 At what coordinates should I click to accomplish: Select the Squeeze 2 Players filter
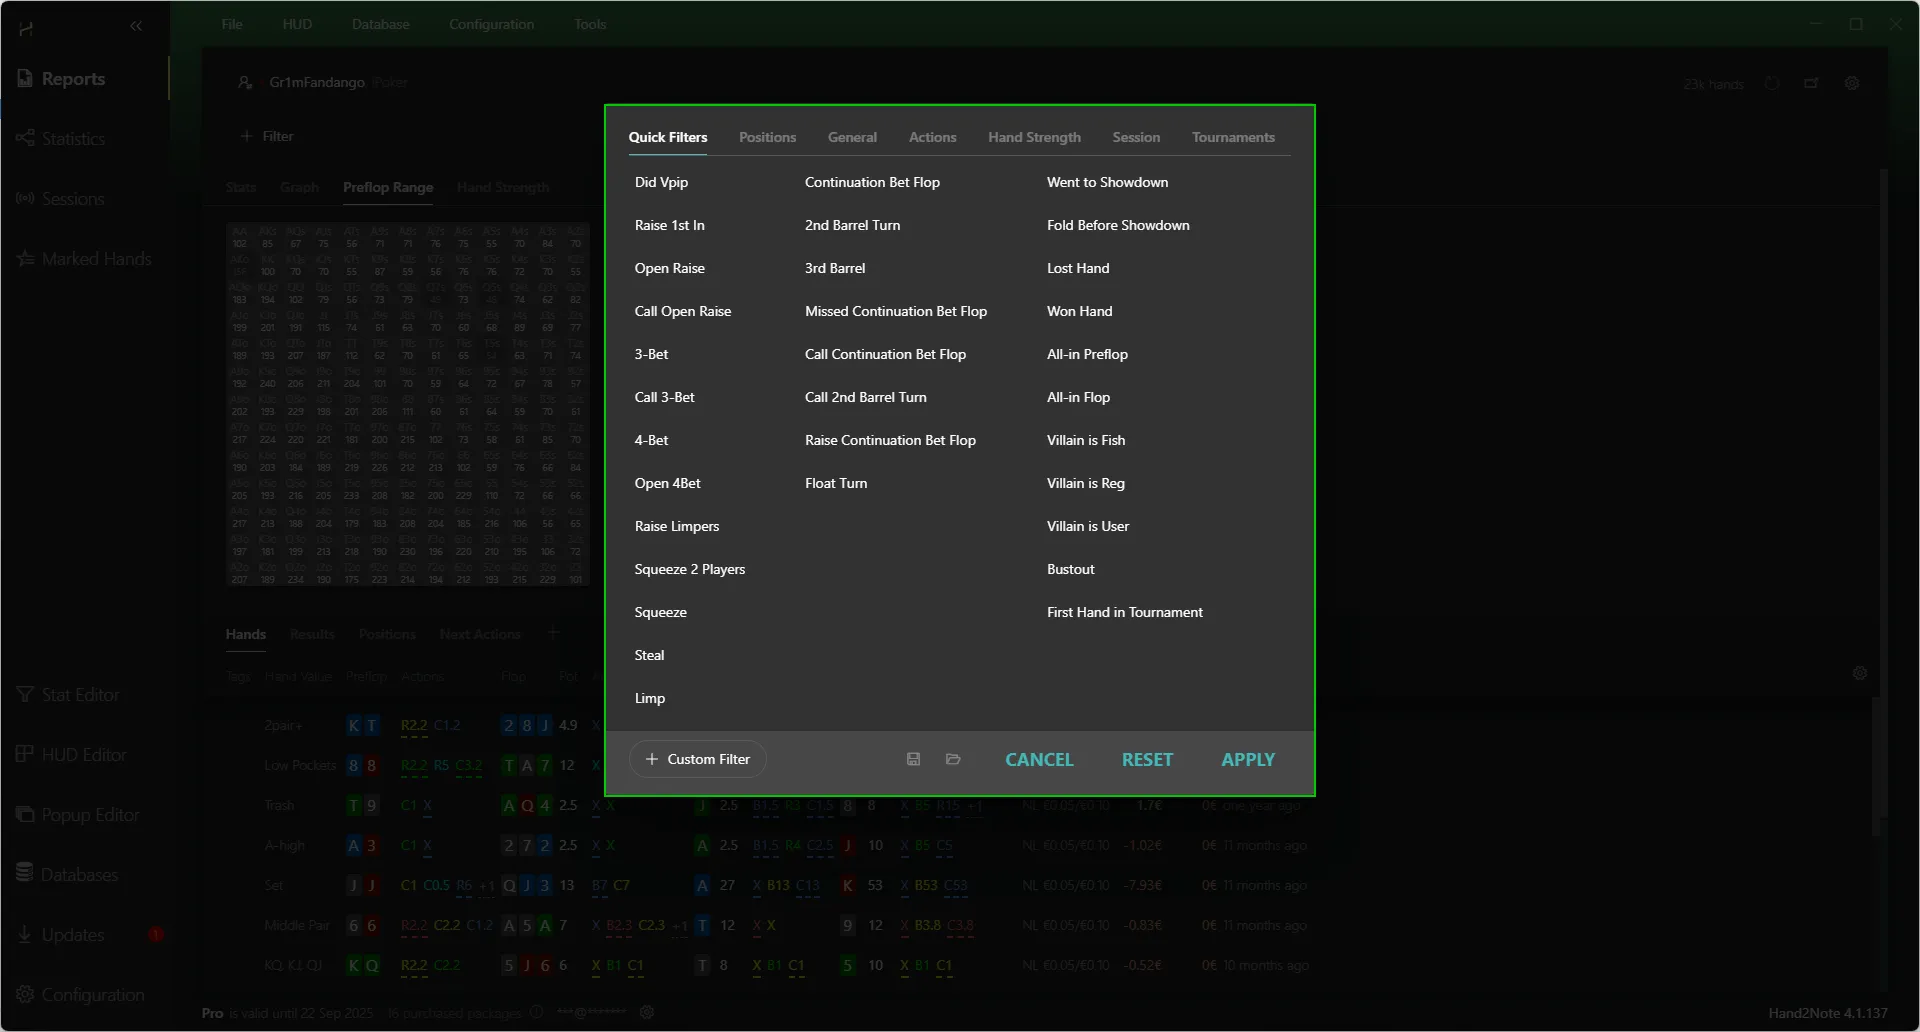tap(689, 569)
